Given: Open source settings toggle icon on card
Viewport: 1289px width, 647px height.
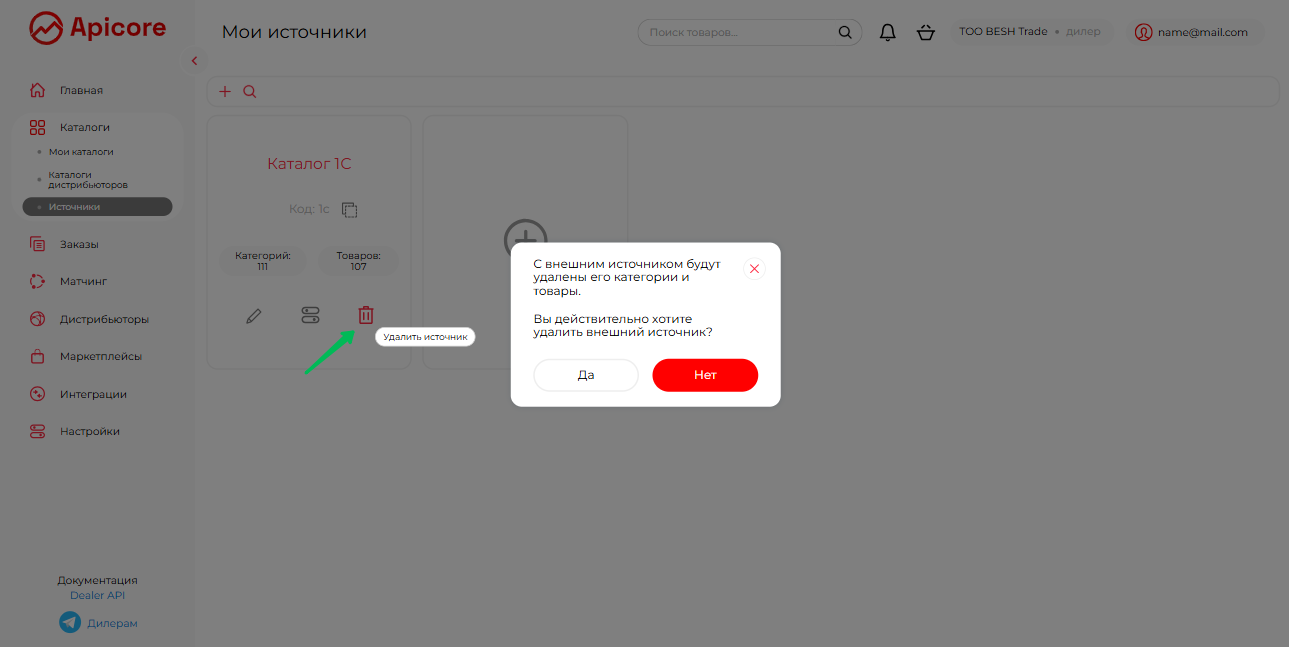Looking at the screenshot, I should tap(310, 316).
